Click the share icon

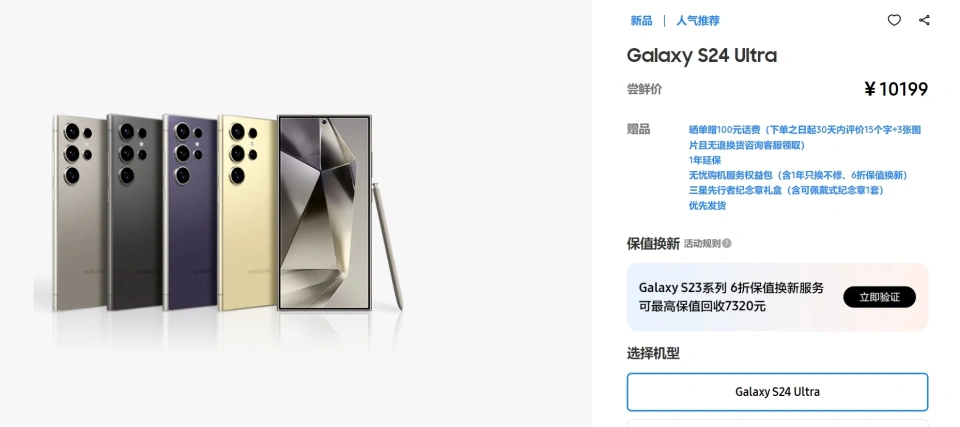[x=924, y=20]
